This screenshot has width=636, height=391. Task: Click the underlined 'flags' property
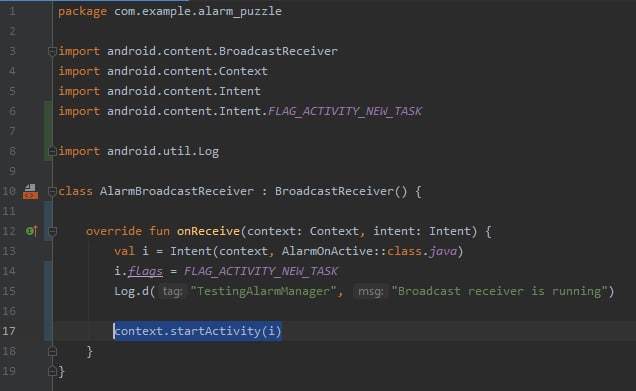145,271
